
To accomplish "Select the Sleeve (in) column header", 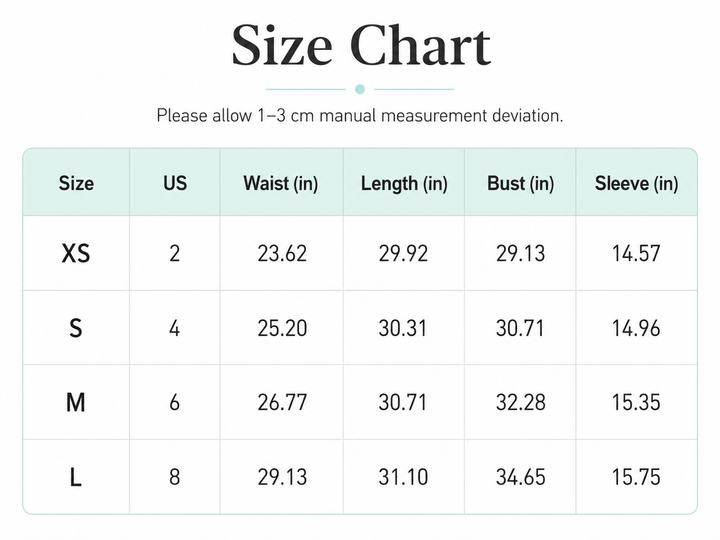I will pyautogui.click(x=636, y=184).
